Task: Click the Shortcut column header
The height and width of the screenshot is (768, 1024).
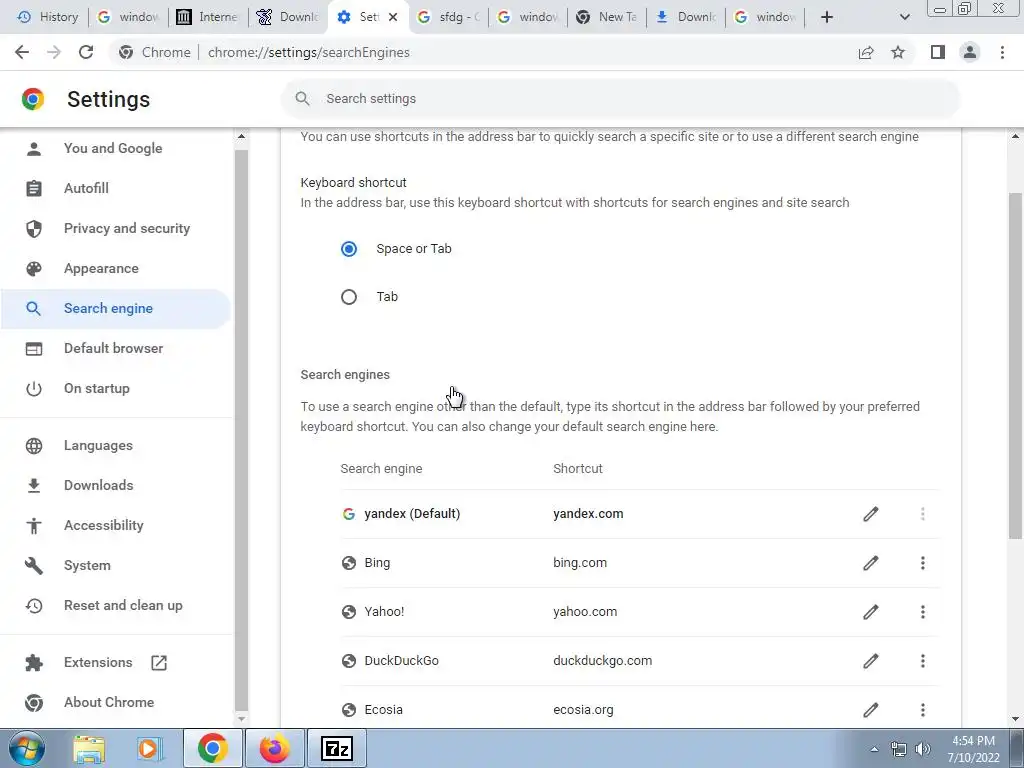Action: click(x=577, y=469)
